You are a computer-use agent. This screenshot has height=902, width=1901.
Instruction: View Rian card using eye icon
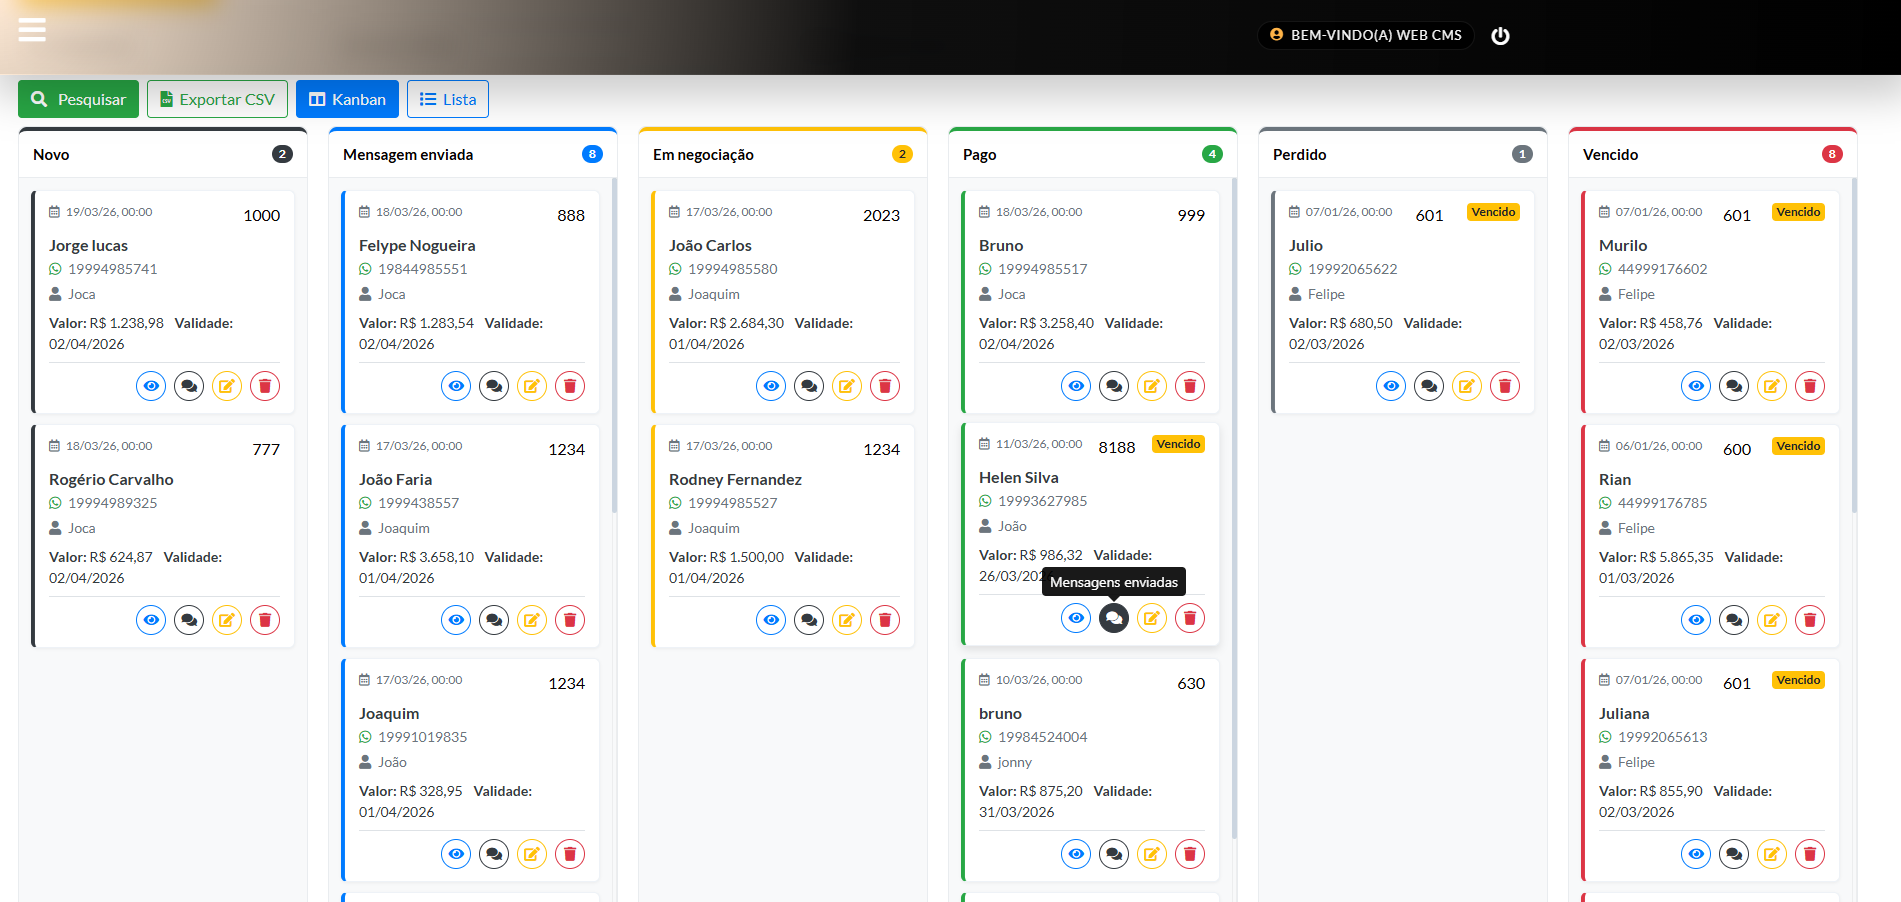pyautogui.click(x=1696, y=620)
